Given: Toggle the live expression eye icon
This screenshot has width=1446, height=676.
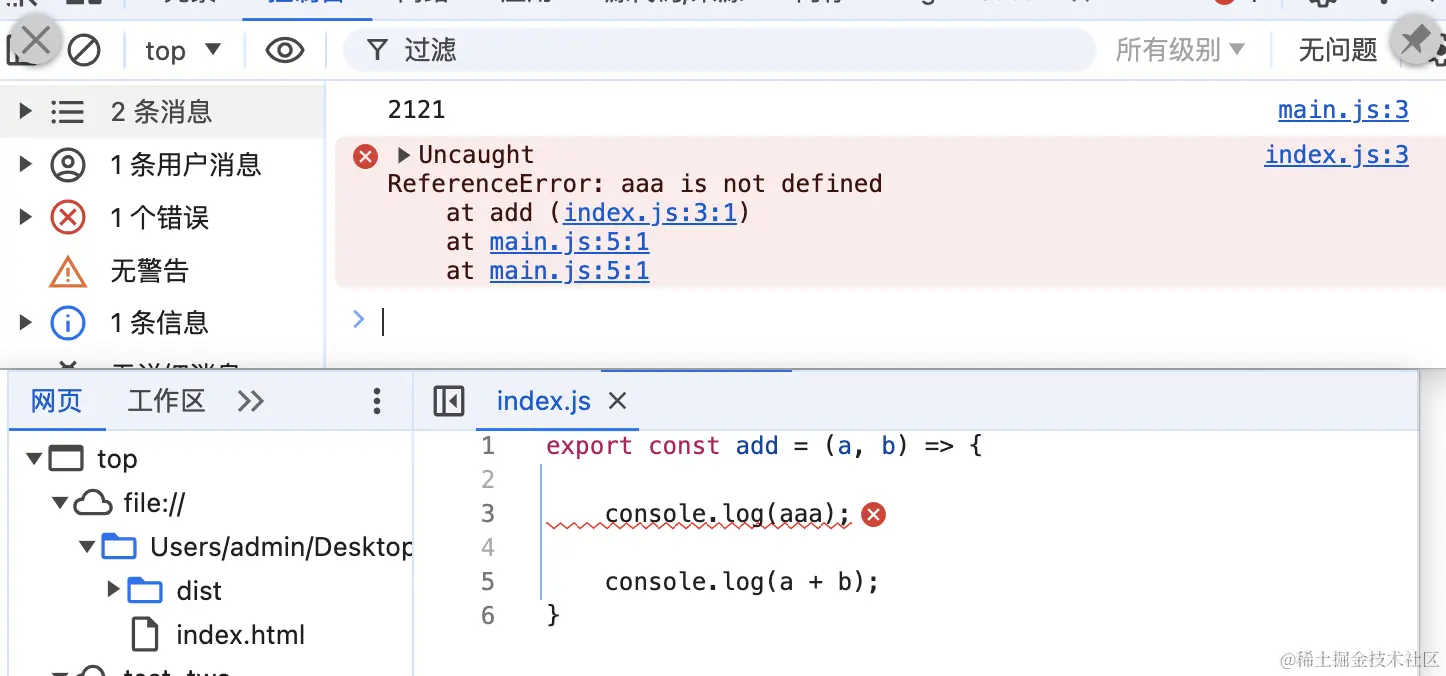Looking at the screenshot, I should (285, 50).
